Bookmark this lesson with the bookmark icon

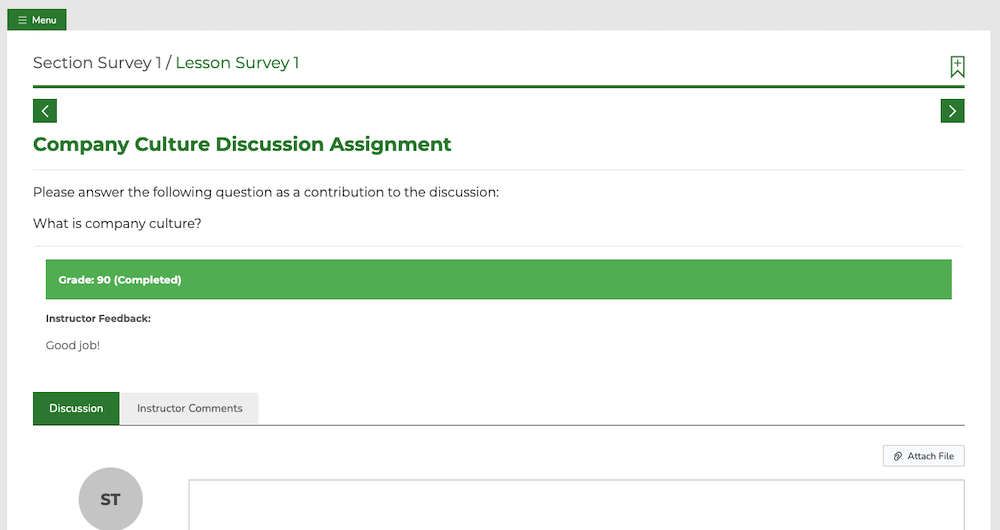[x=957, y=66]
